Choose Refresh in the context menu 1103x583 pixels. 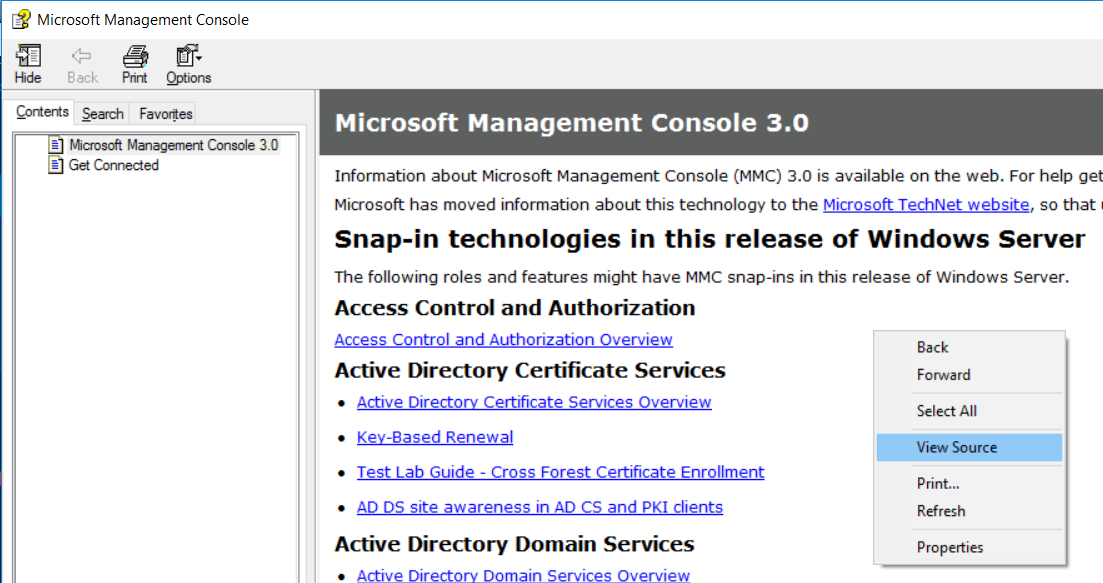point(969,511)
